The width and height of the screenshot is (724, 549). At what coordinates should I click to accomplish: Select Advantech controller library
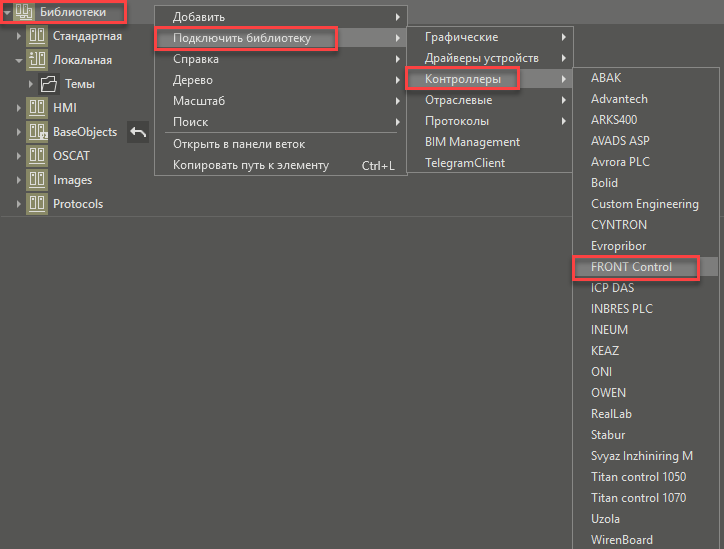pos(646,99)
